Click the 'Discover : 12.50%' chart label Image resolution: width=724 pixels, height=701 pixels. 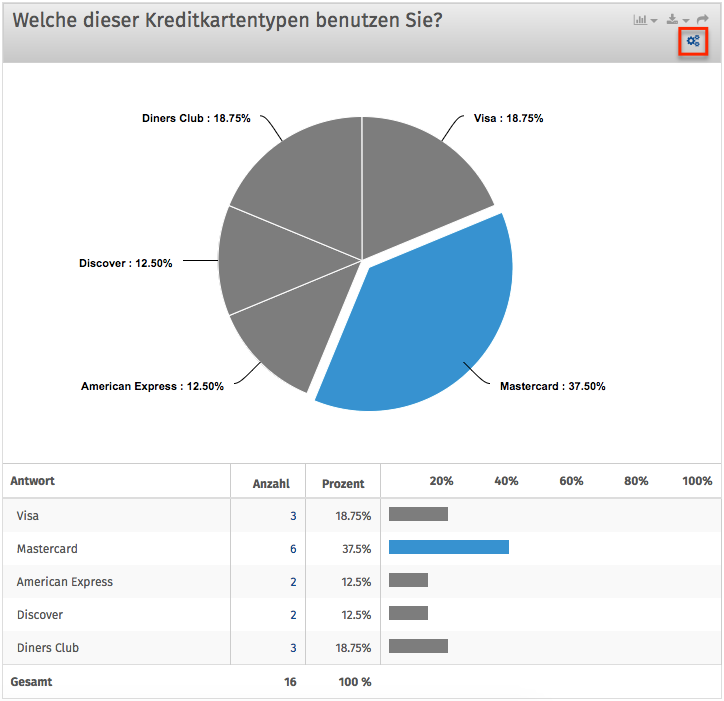pyautogui.click(x=126, y=263)
